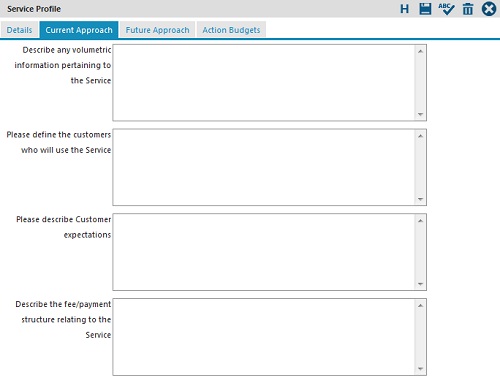Open the Future Approach tab
Screen dimensions: 500x383
pyautogui.click(x=157, y=30)
